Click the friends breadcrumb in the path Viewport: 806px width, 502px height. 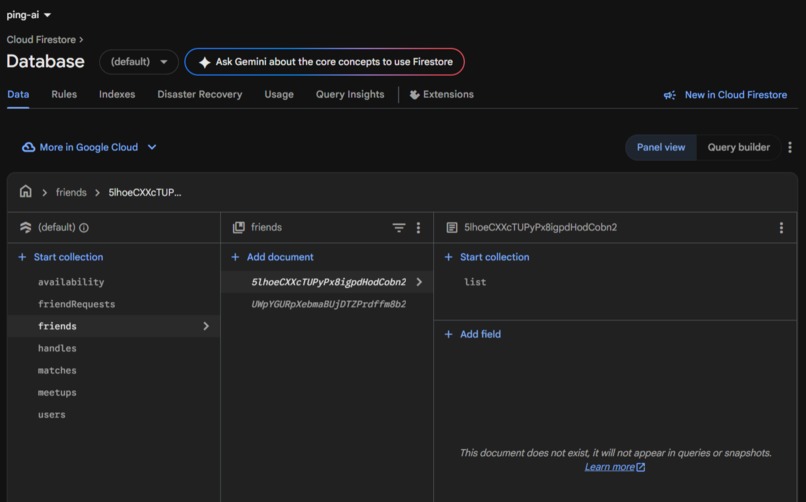71,192
